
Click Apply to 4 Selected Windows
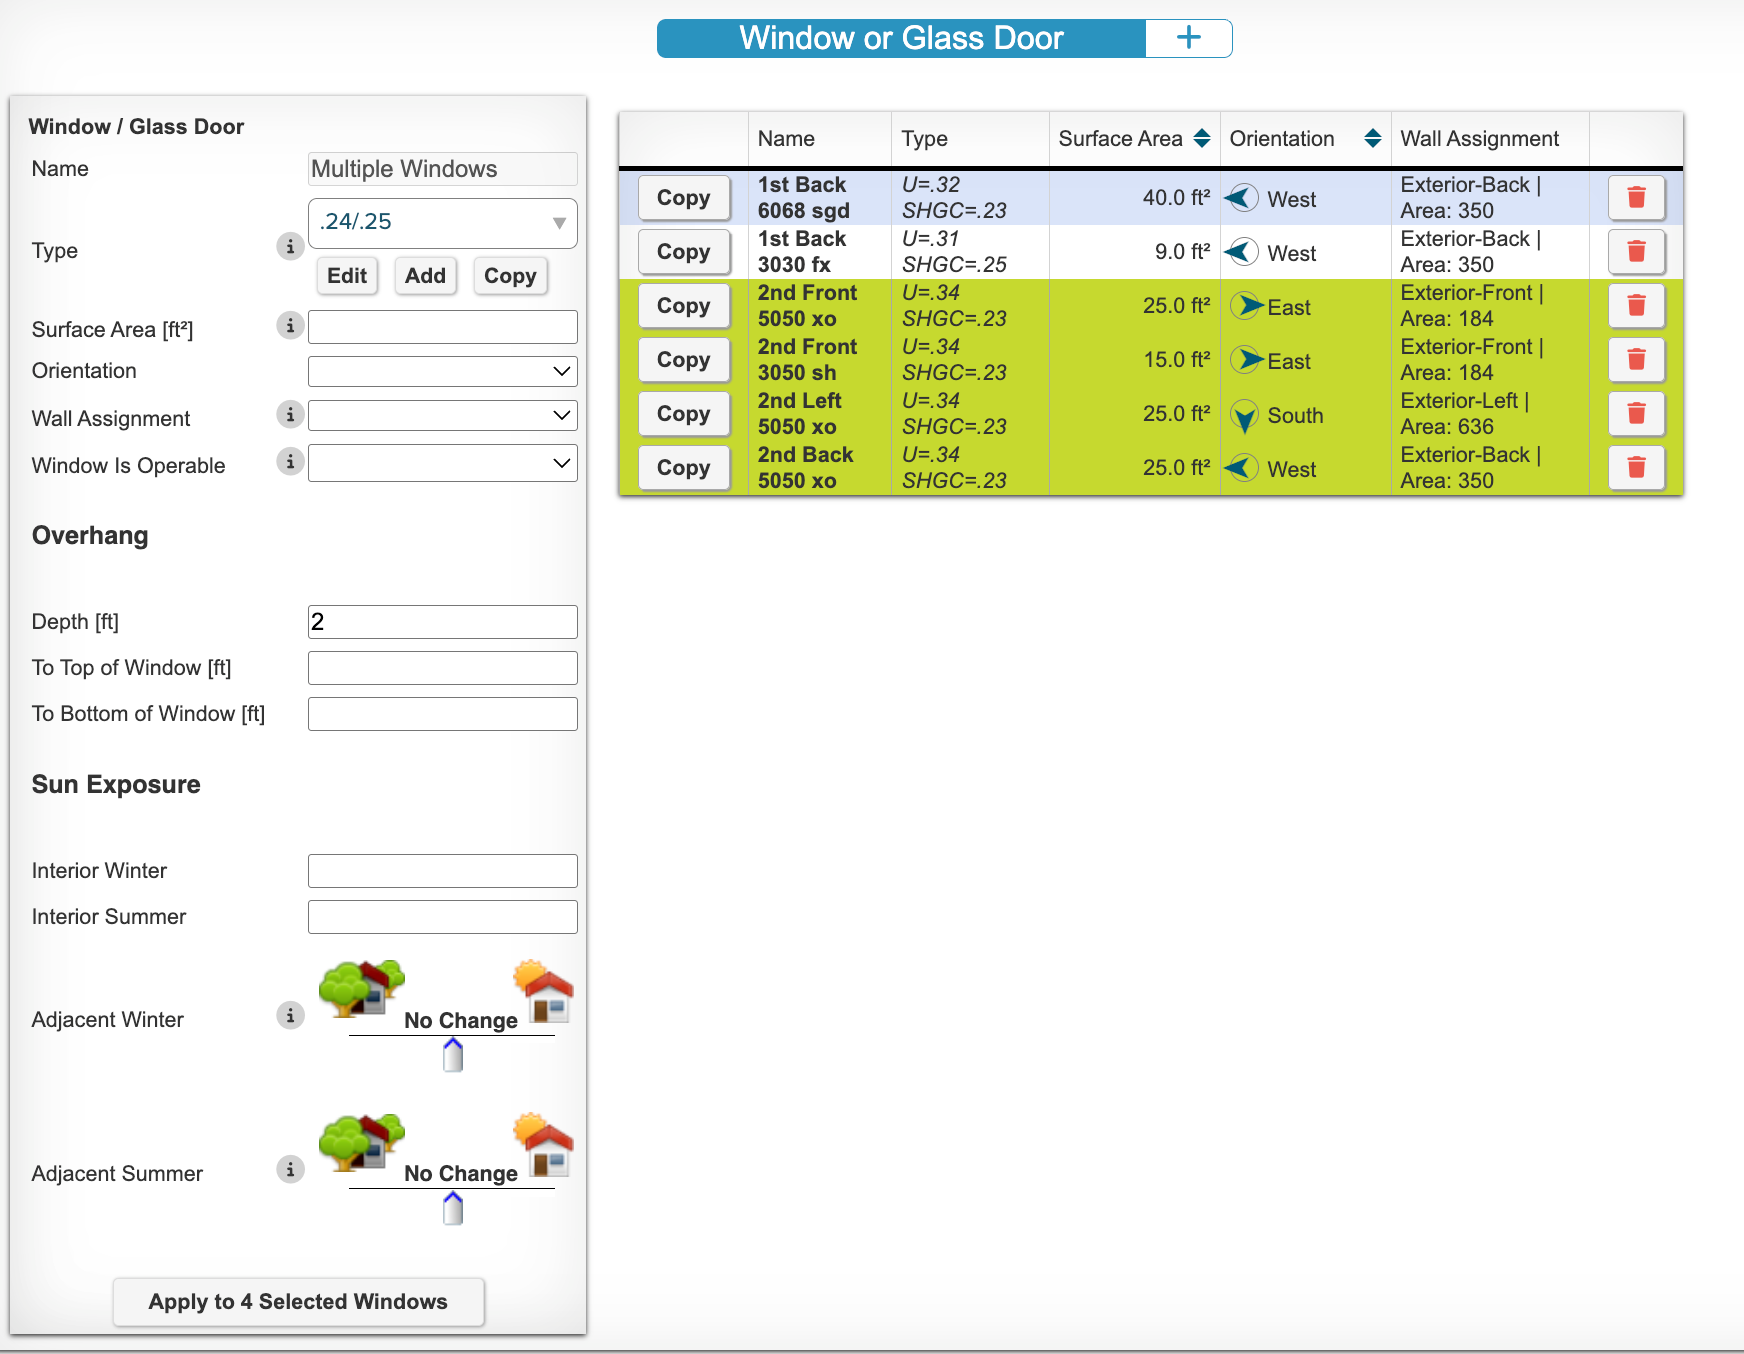point(298,1301)
